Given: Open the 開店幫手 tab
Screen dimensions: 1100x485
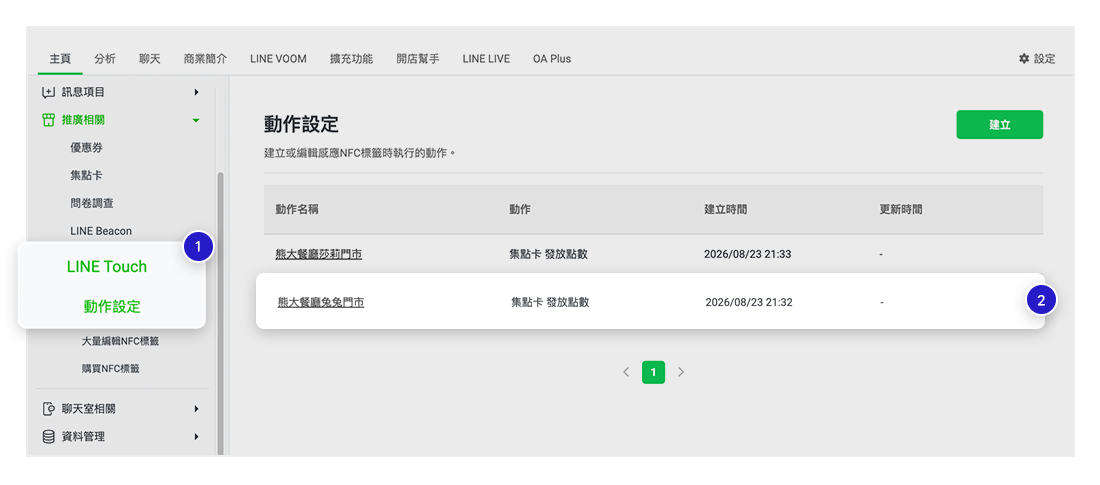Looking at the screenshot, I should [x=417, y=59].
